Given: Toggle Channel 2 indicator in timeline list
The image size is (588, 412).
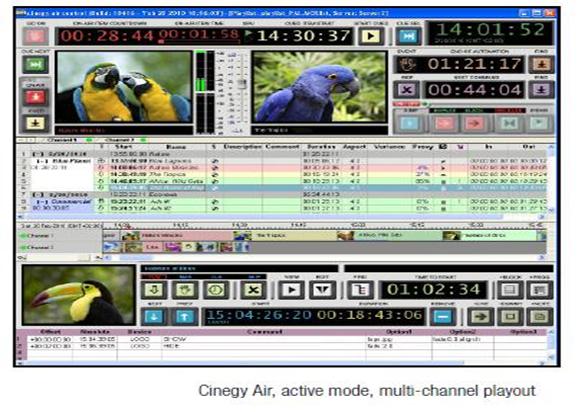Looking at the screenshot, I should tap(23, 247).
